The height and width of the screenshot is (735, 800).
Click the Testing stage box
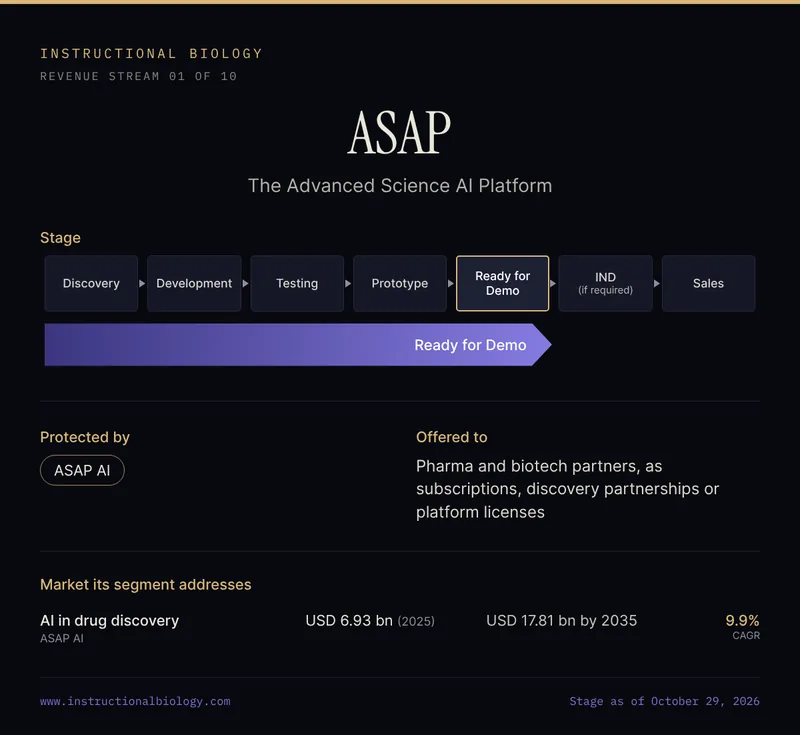[x=297, y=283]
